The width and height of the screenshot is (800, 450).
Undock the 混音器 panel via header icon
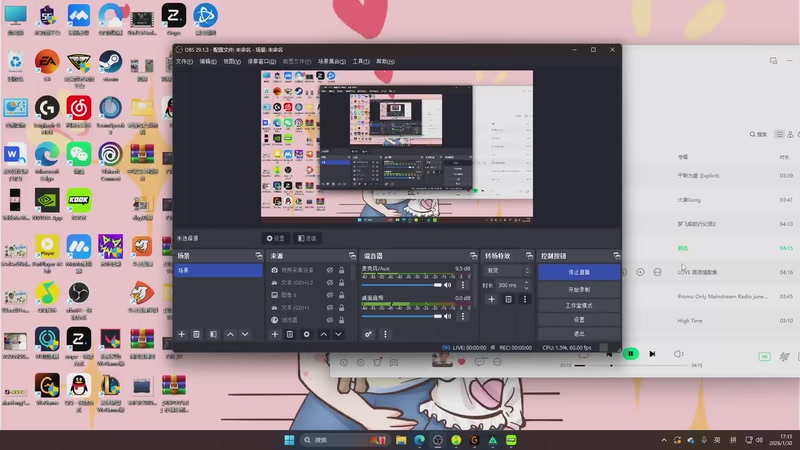[473, 256]
